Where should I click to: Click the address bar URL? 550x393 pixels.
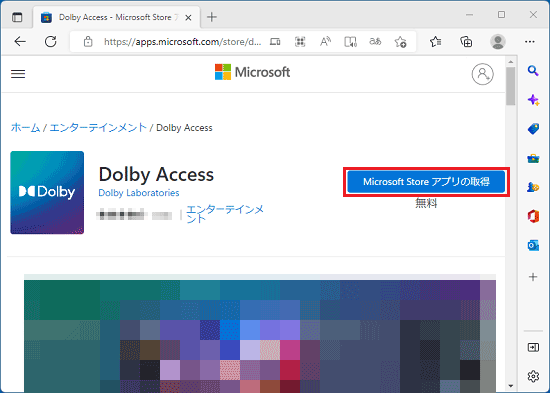[x=182, y=42]
